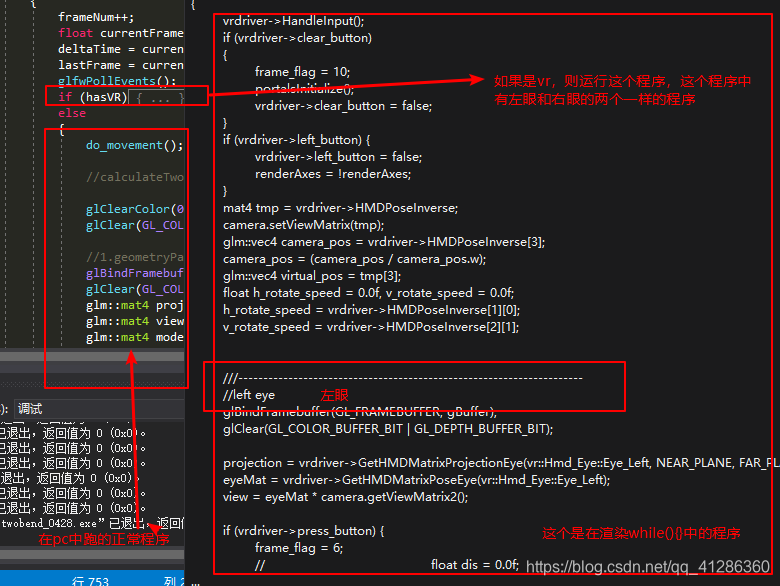Click the renderAxes = !renderAxes; line
The width and height of the screenshot is (780, 586).
pos(333,174)
